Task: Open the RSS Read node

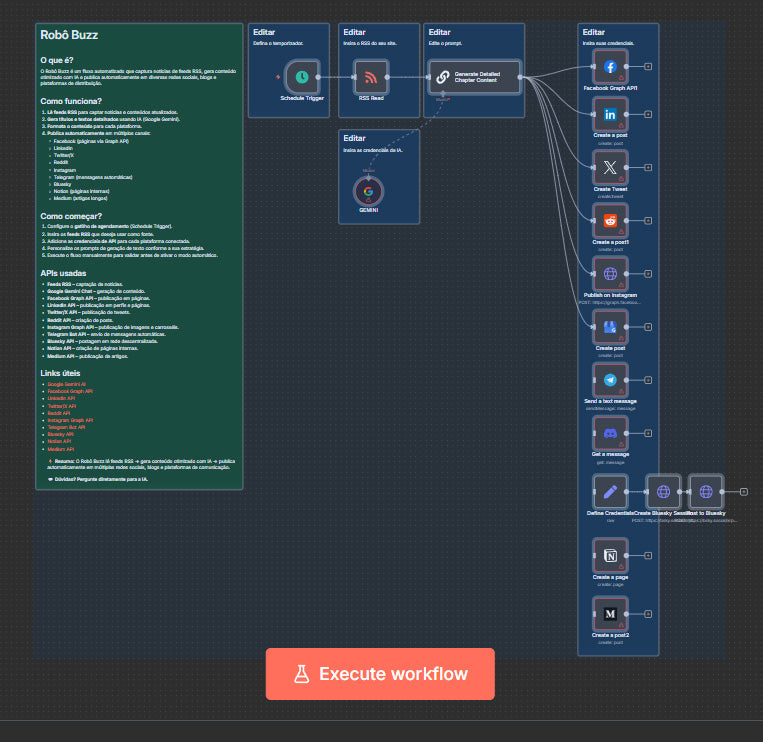Action: tap(371, 76)
